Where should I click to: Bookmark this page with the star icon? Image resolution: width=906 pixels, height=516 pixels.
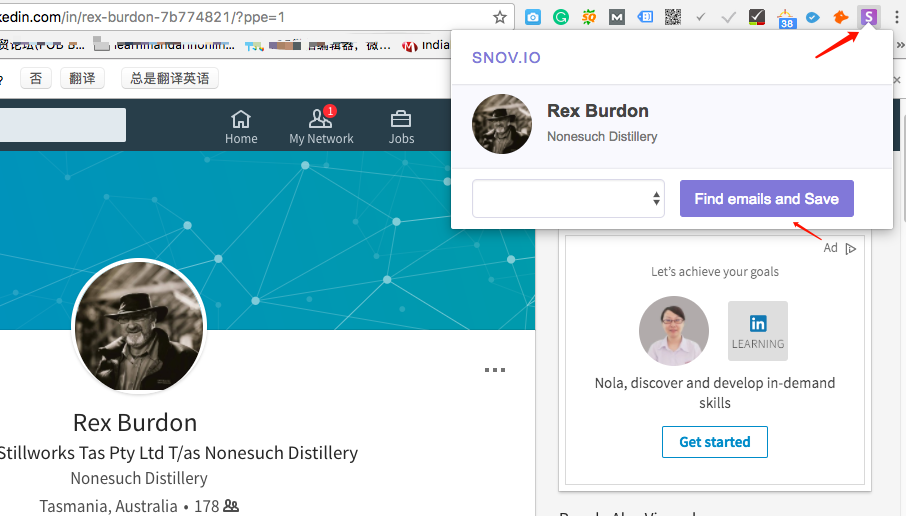coord(500,17)
